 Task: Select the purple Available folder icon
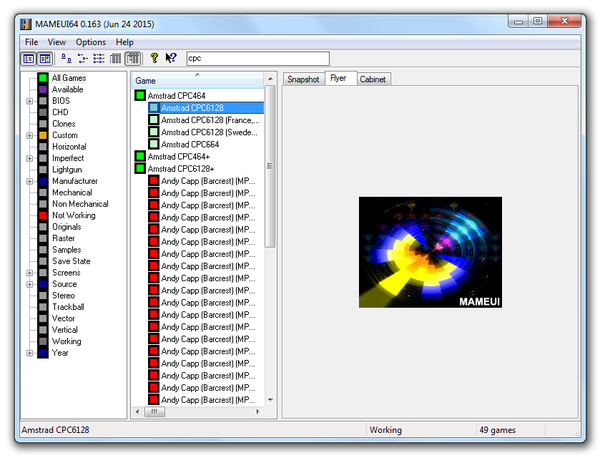[43, 90]
